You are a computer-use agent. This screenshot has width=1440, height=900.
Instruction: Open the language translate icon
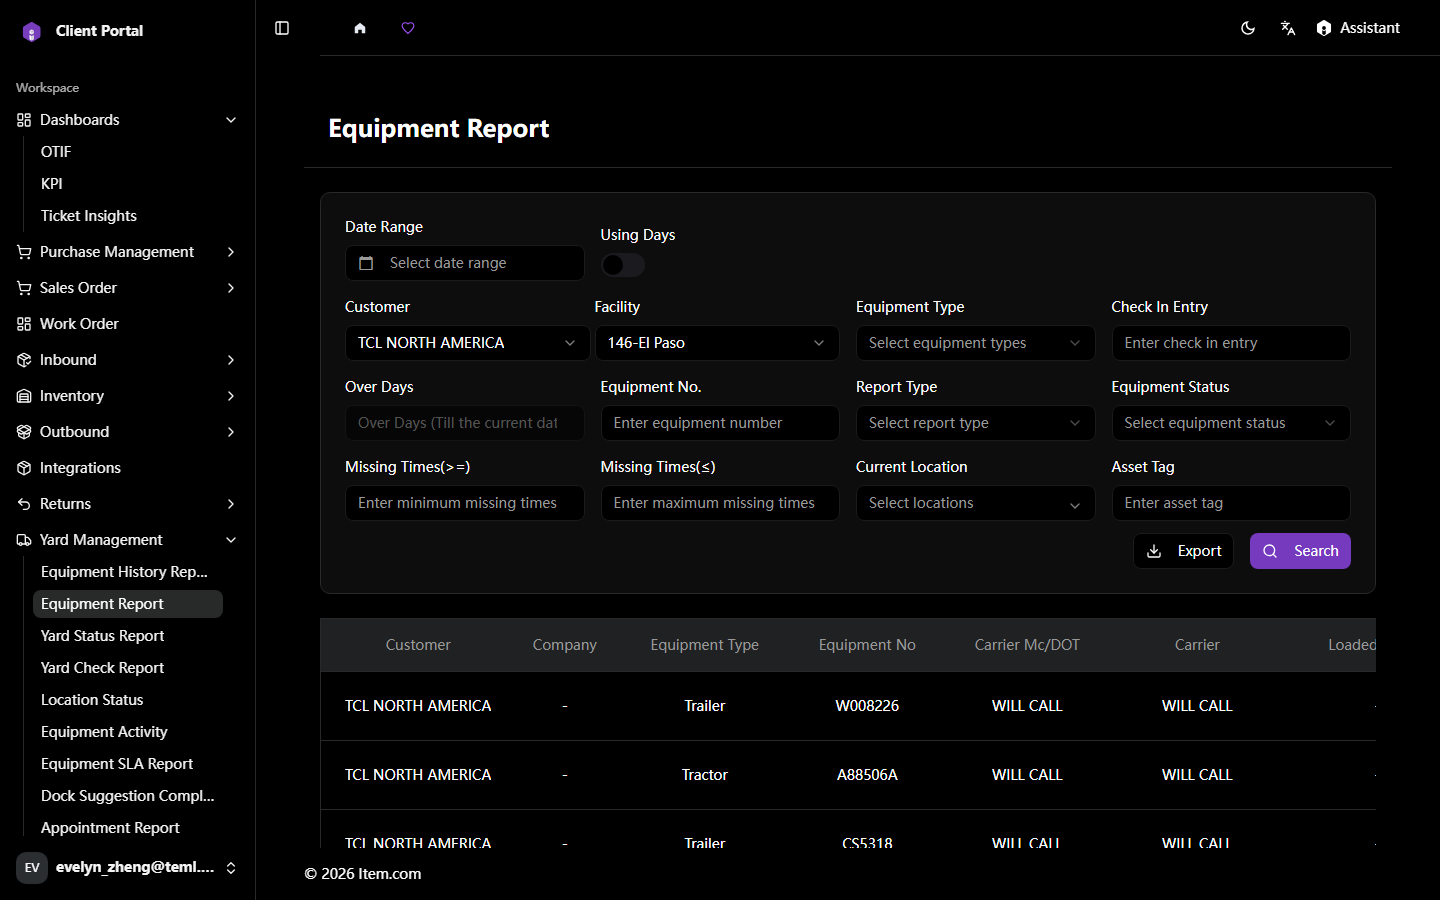click(1288, 28)
